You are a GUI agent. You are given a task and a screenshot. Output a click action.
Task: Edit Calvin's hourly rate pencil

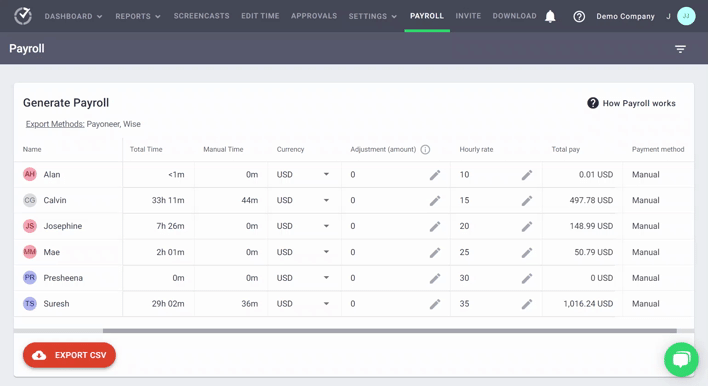[x=527, y=200]
